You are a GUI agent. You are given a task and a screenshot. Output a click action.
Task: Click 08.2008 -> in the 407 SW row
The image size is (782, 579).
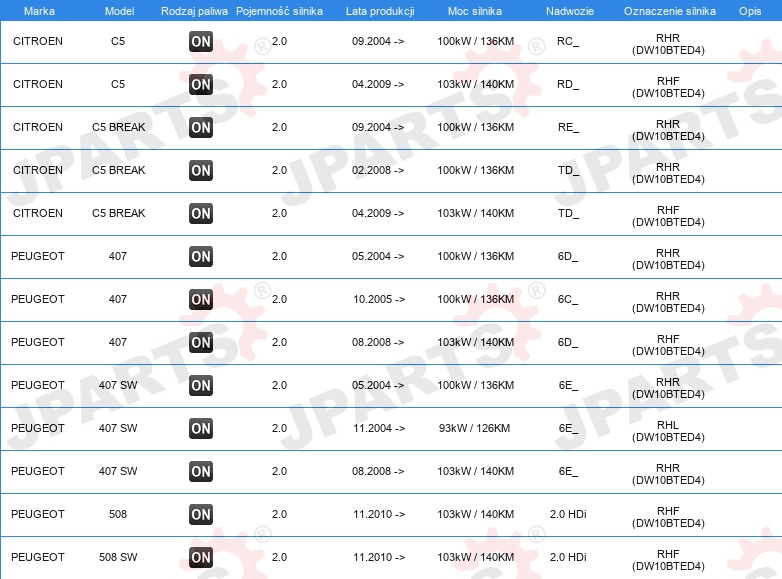tap(378, 471)
